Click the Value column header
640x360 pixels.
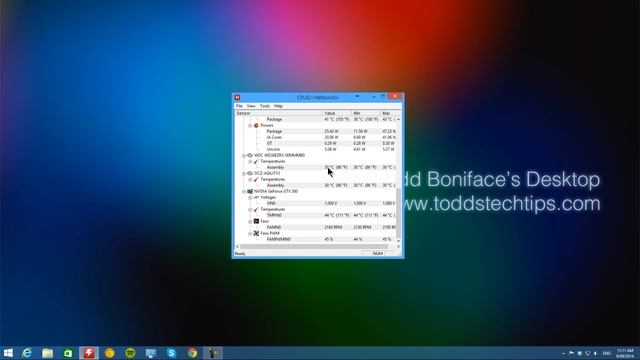(x=337, y=113)
